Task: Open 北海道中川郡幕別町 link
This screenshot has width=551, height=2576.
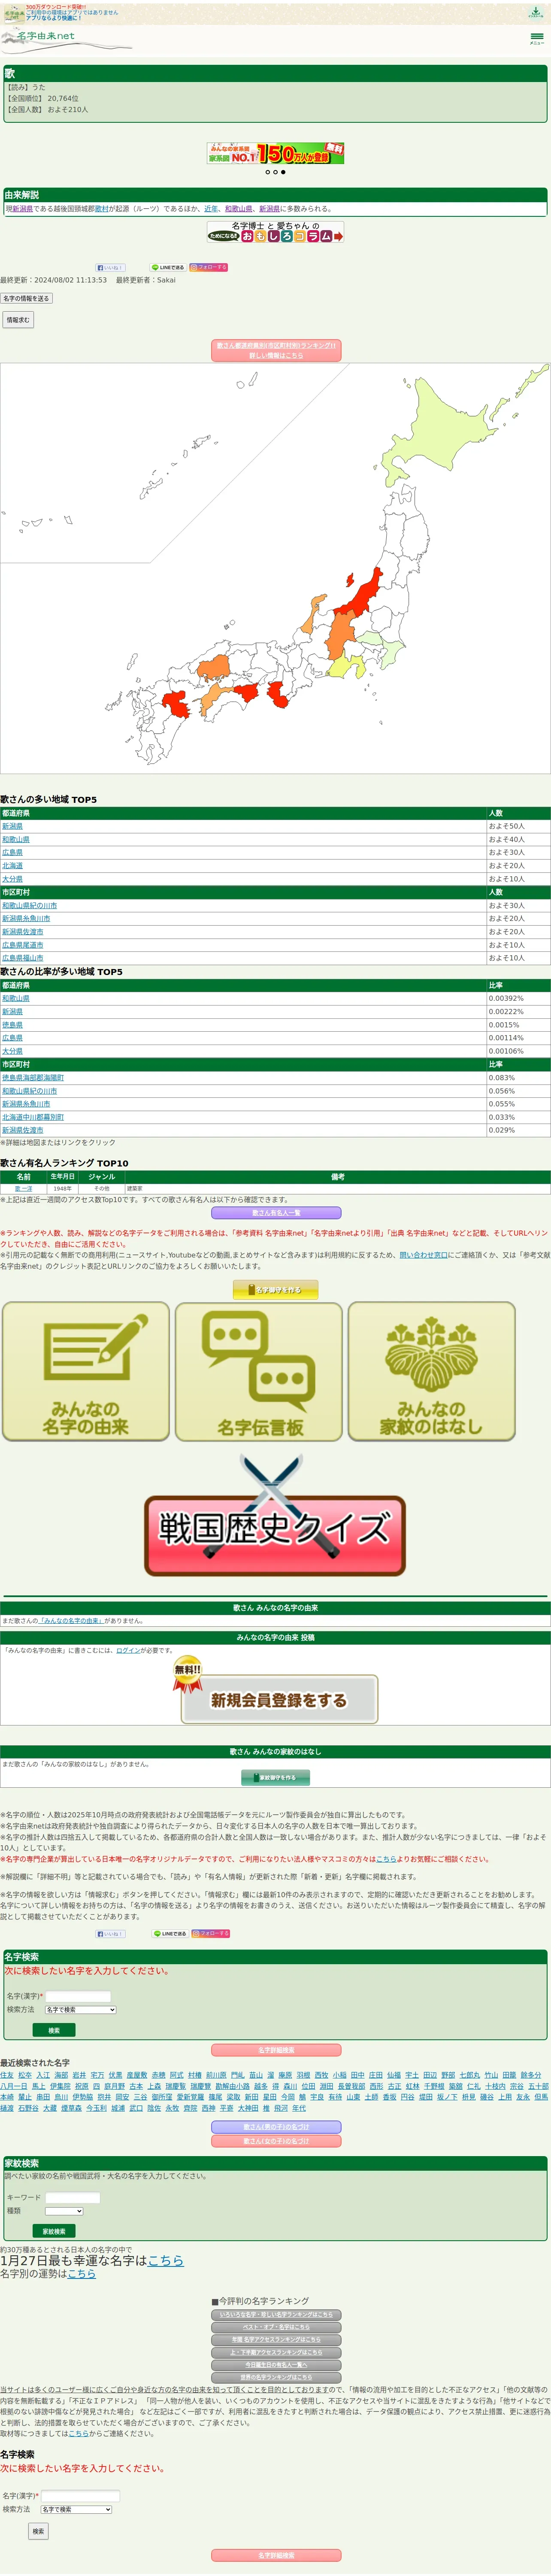Action: [33, 1117]
